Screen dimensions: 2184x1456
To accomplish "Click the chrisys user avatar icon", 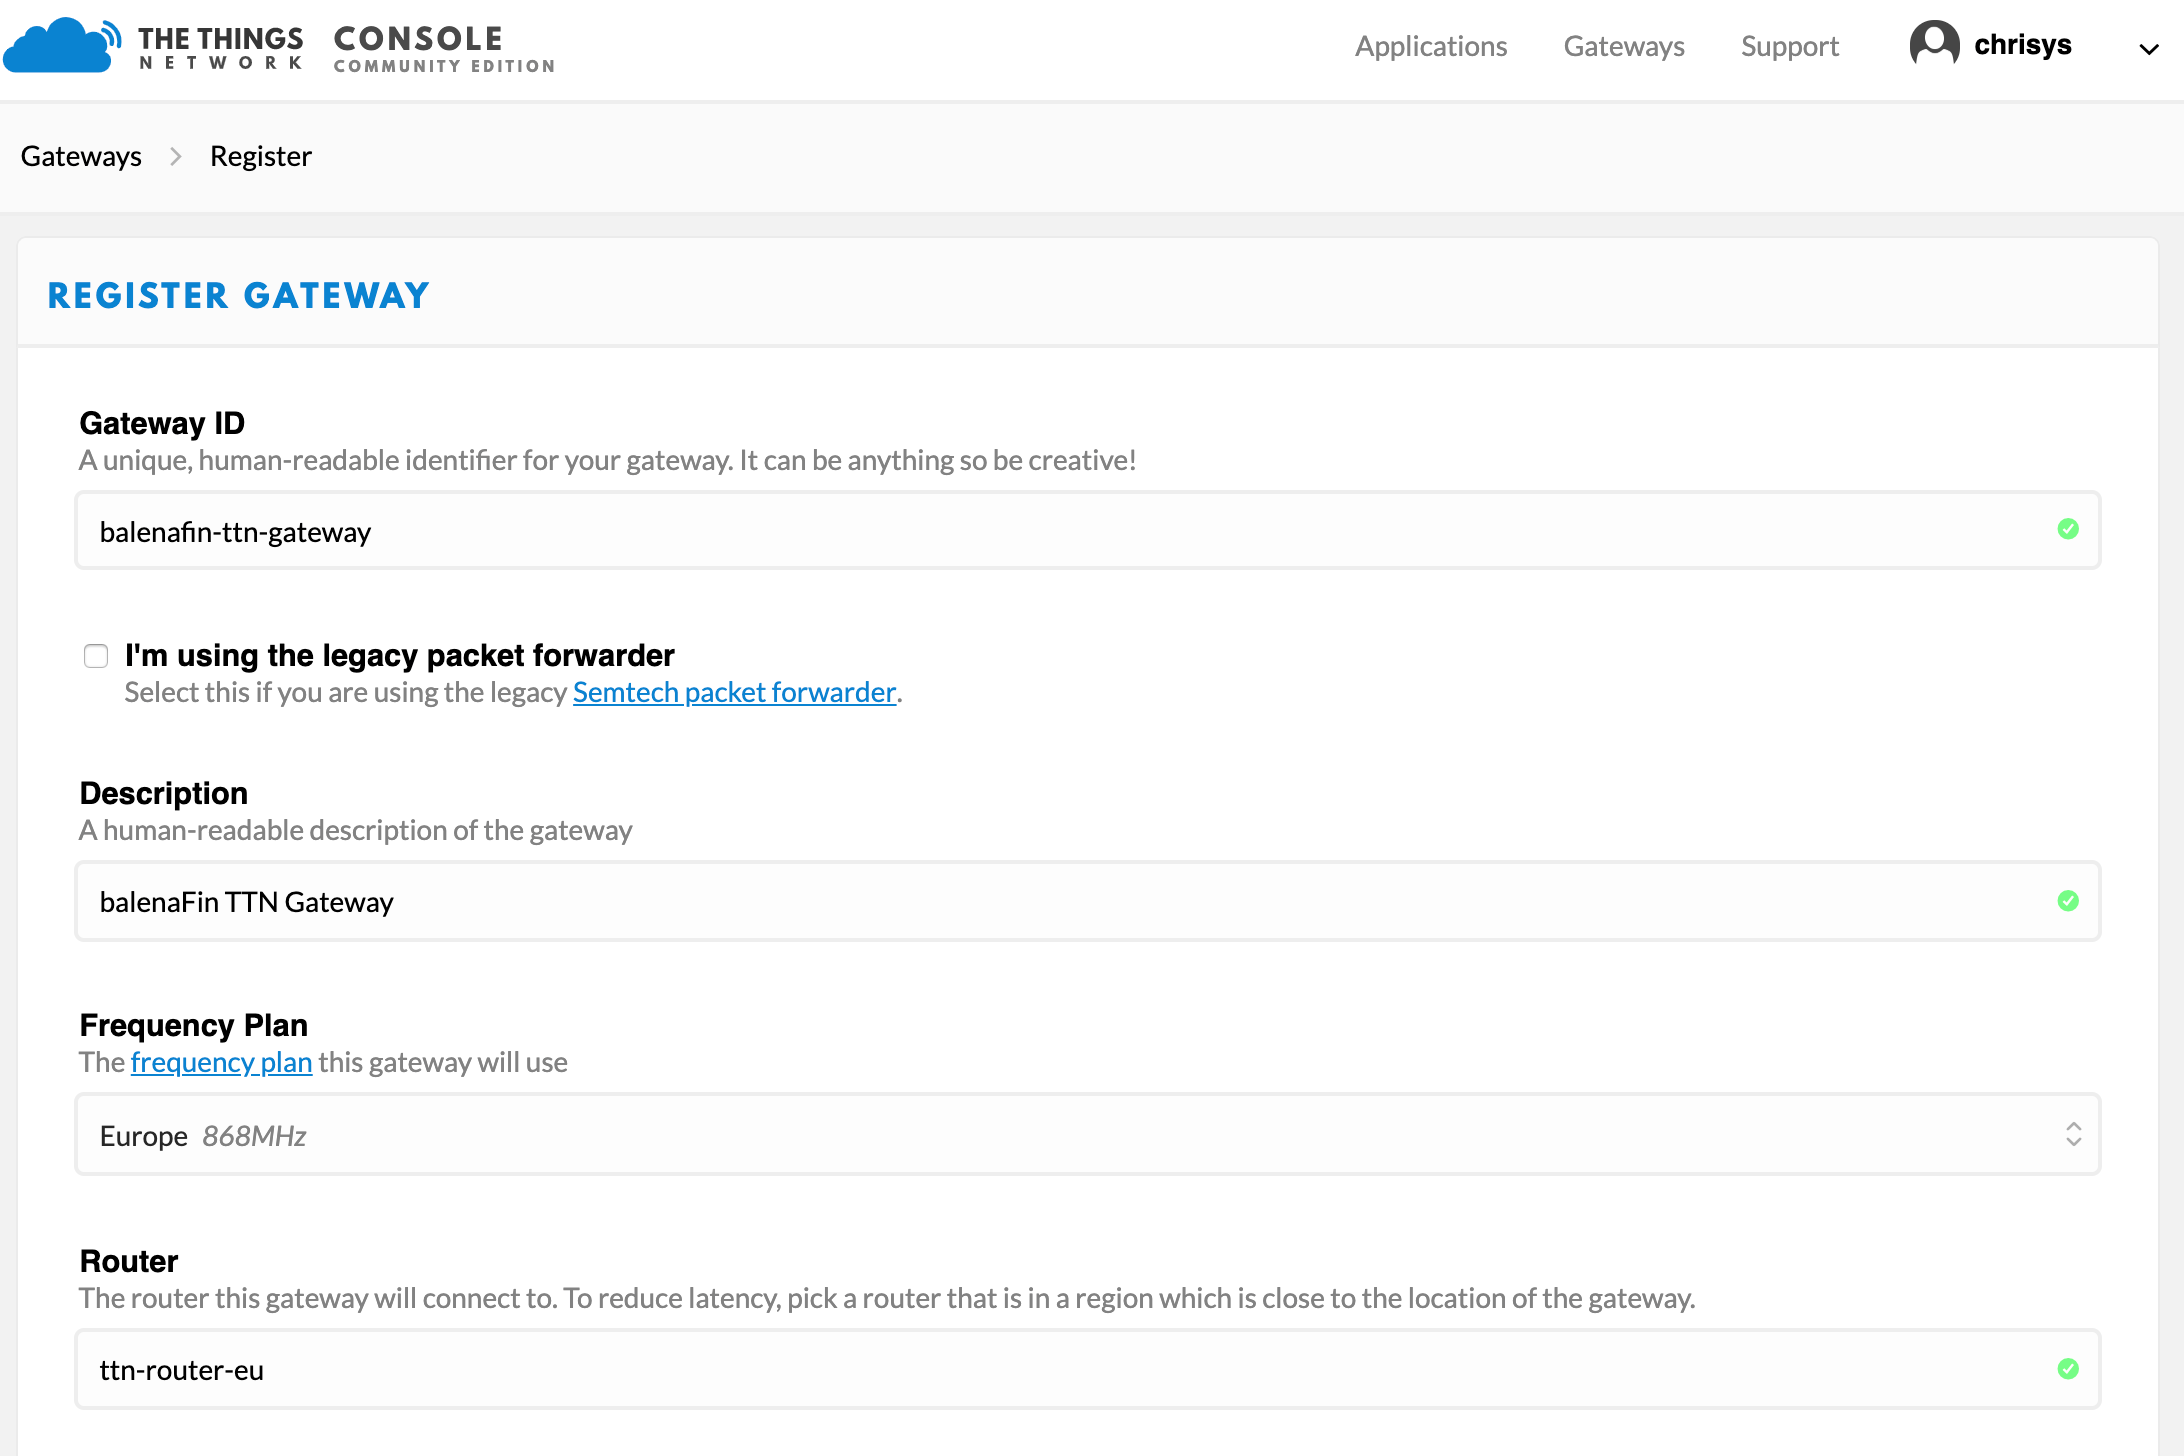I will 1934,44.
